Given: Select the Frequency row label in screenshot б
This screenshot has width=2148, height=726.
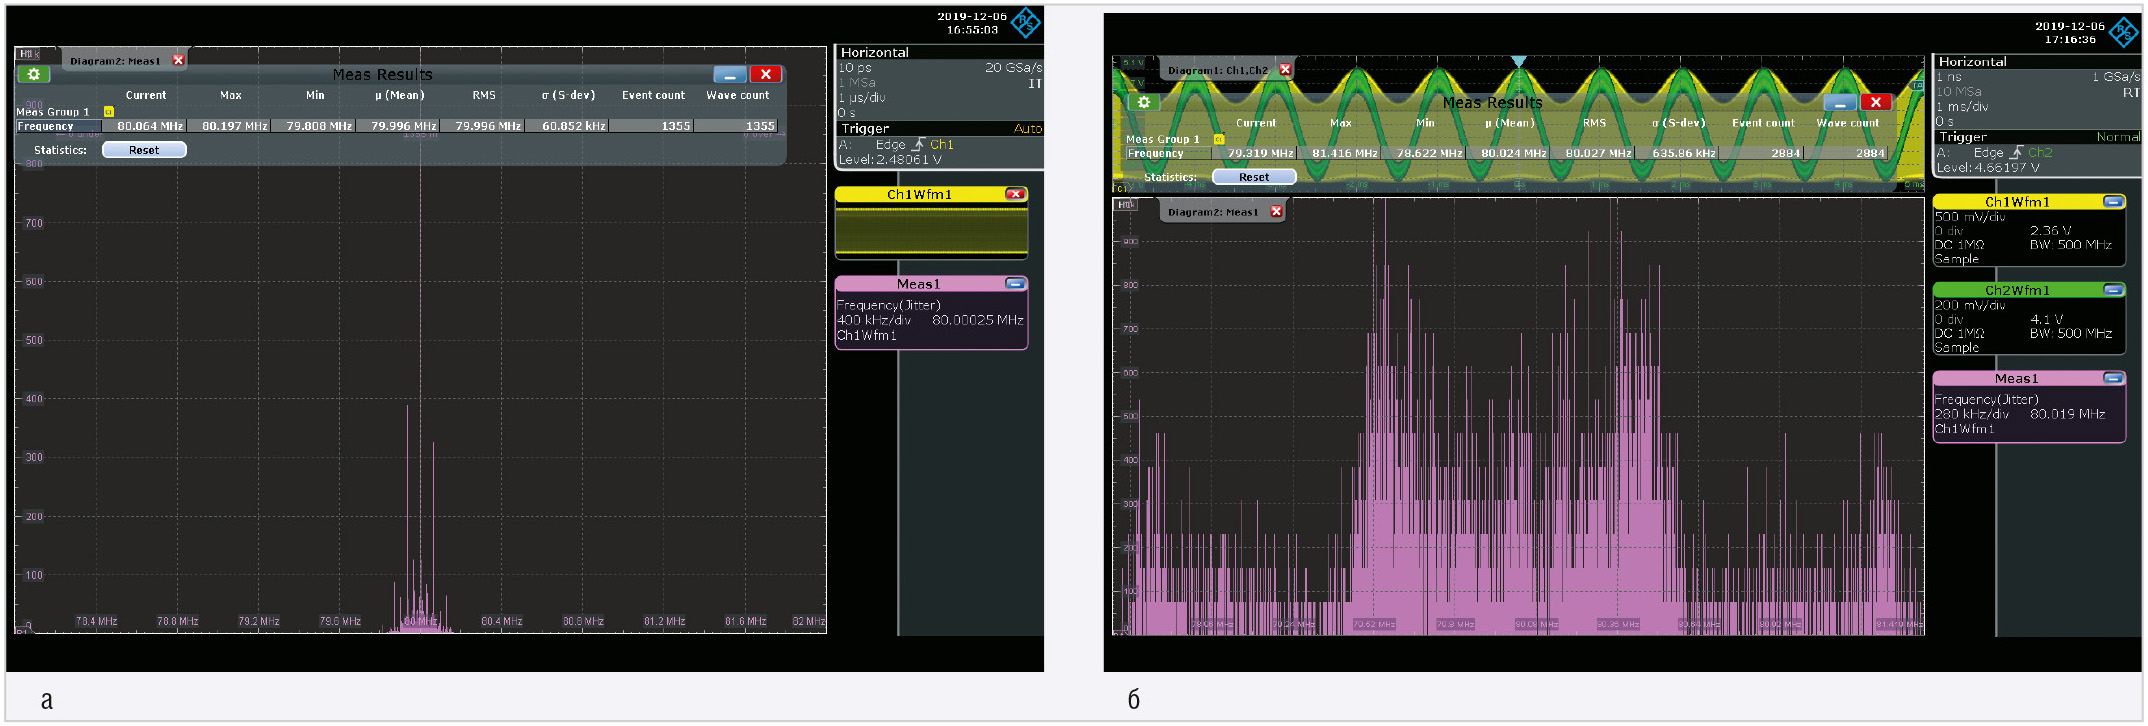Looking at the screenshot, I should point(1168,153).
